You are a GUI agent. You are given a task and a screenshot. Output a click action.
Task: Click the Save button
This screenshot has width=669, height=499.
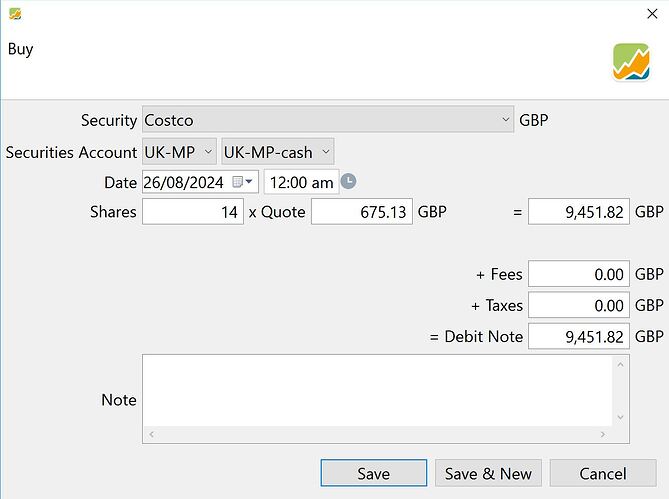(x=373, y=473)
